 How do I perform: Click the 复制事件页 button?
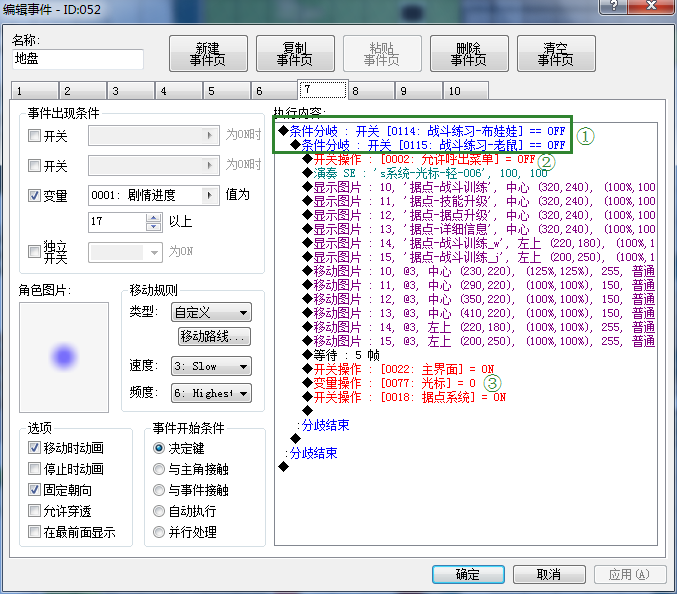295,54
